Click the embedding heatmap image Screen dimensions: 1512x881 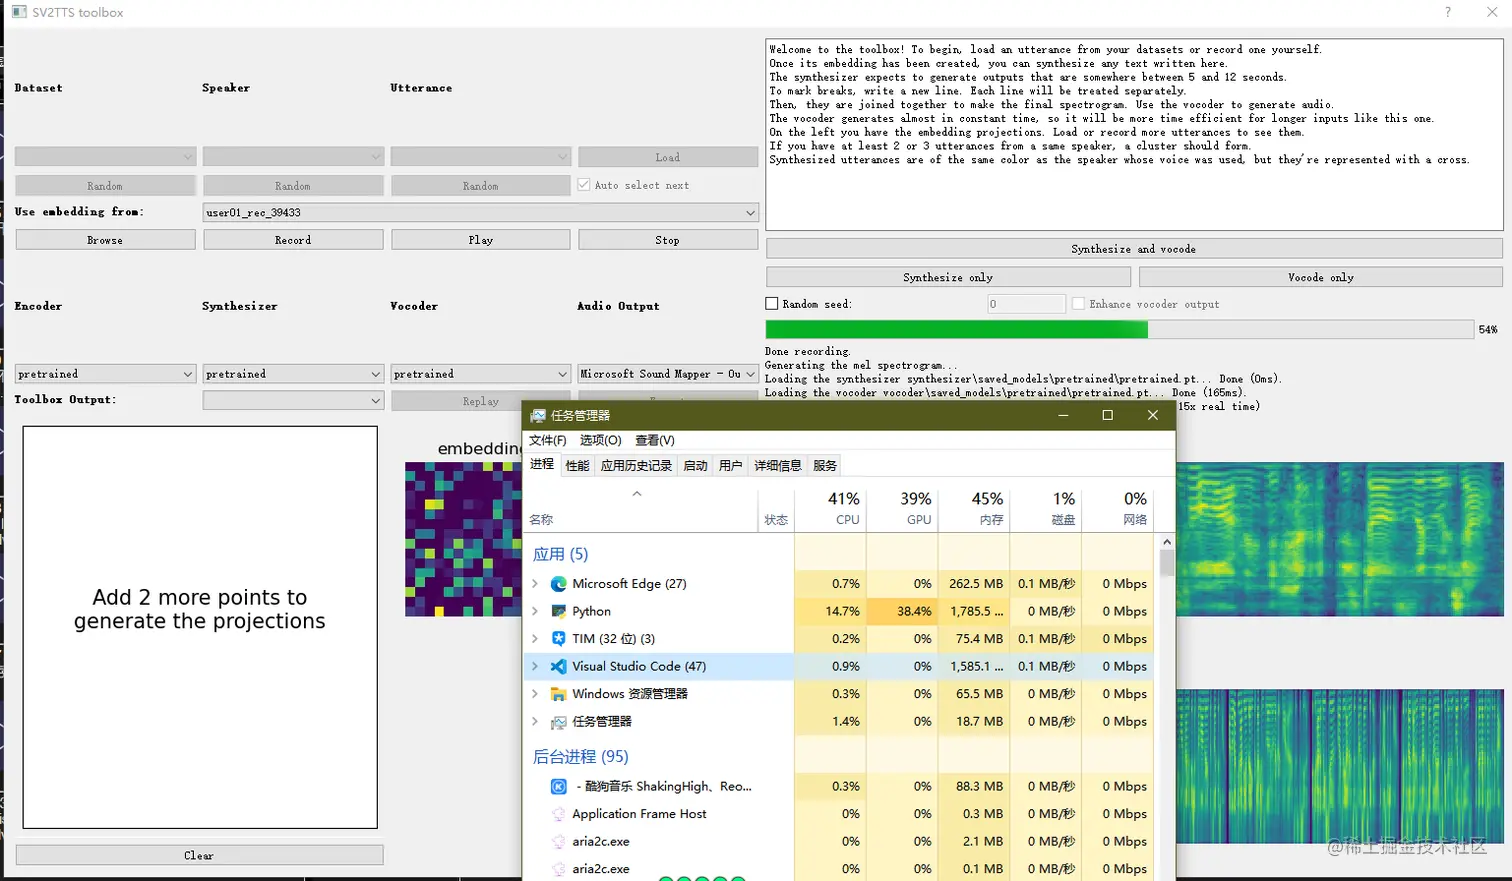[x=463, y=539]
